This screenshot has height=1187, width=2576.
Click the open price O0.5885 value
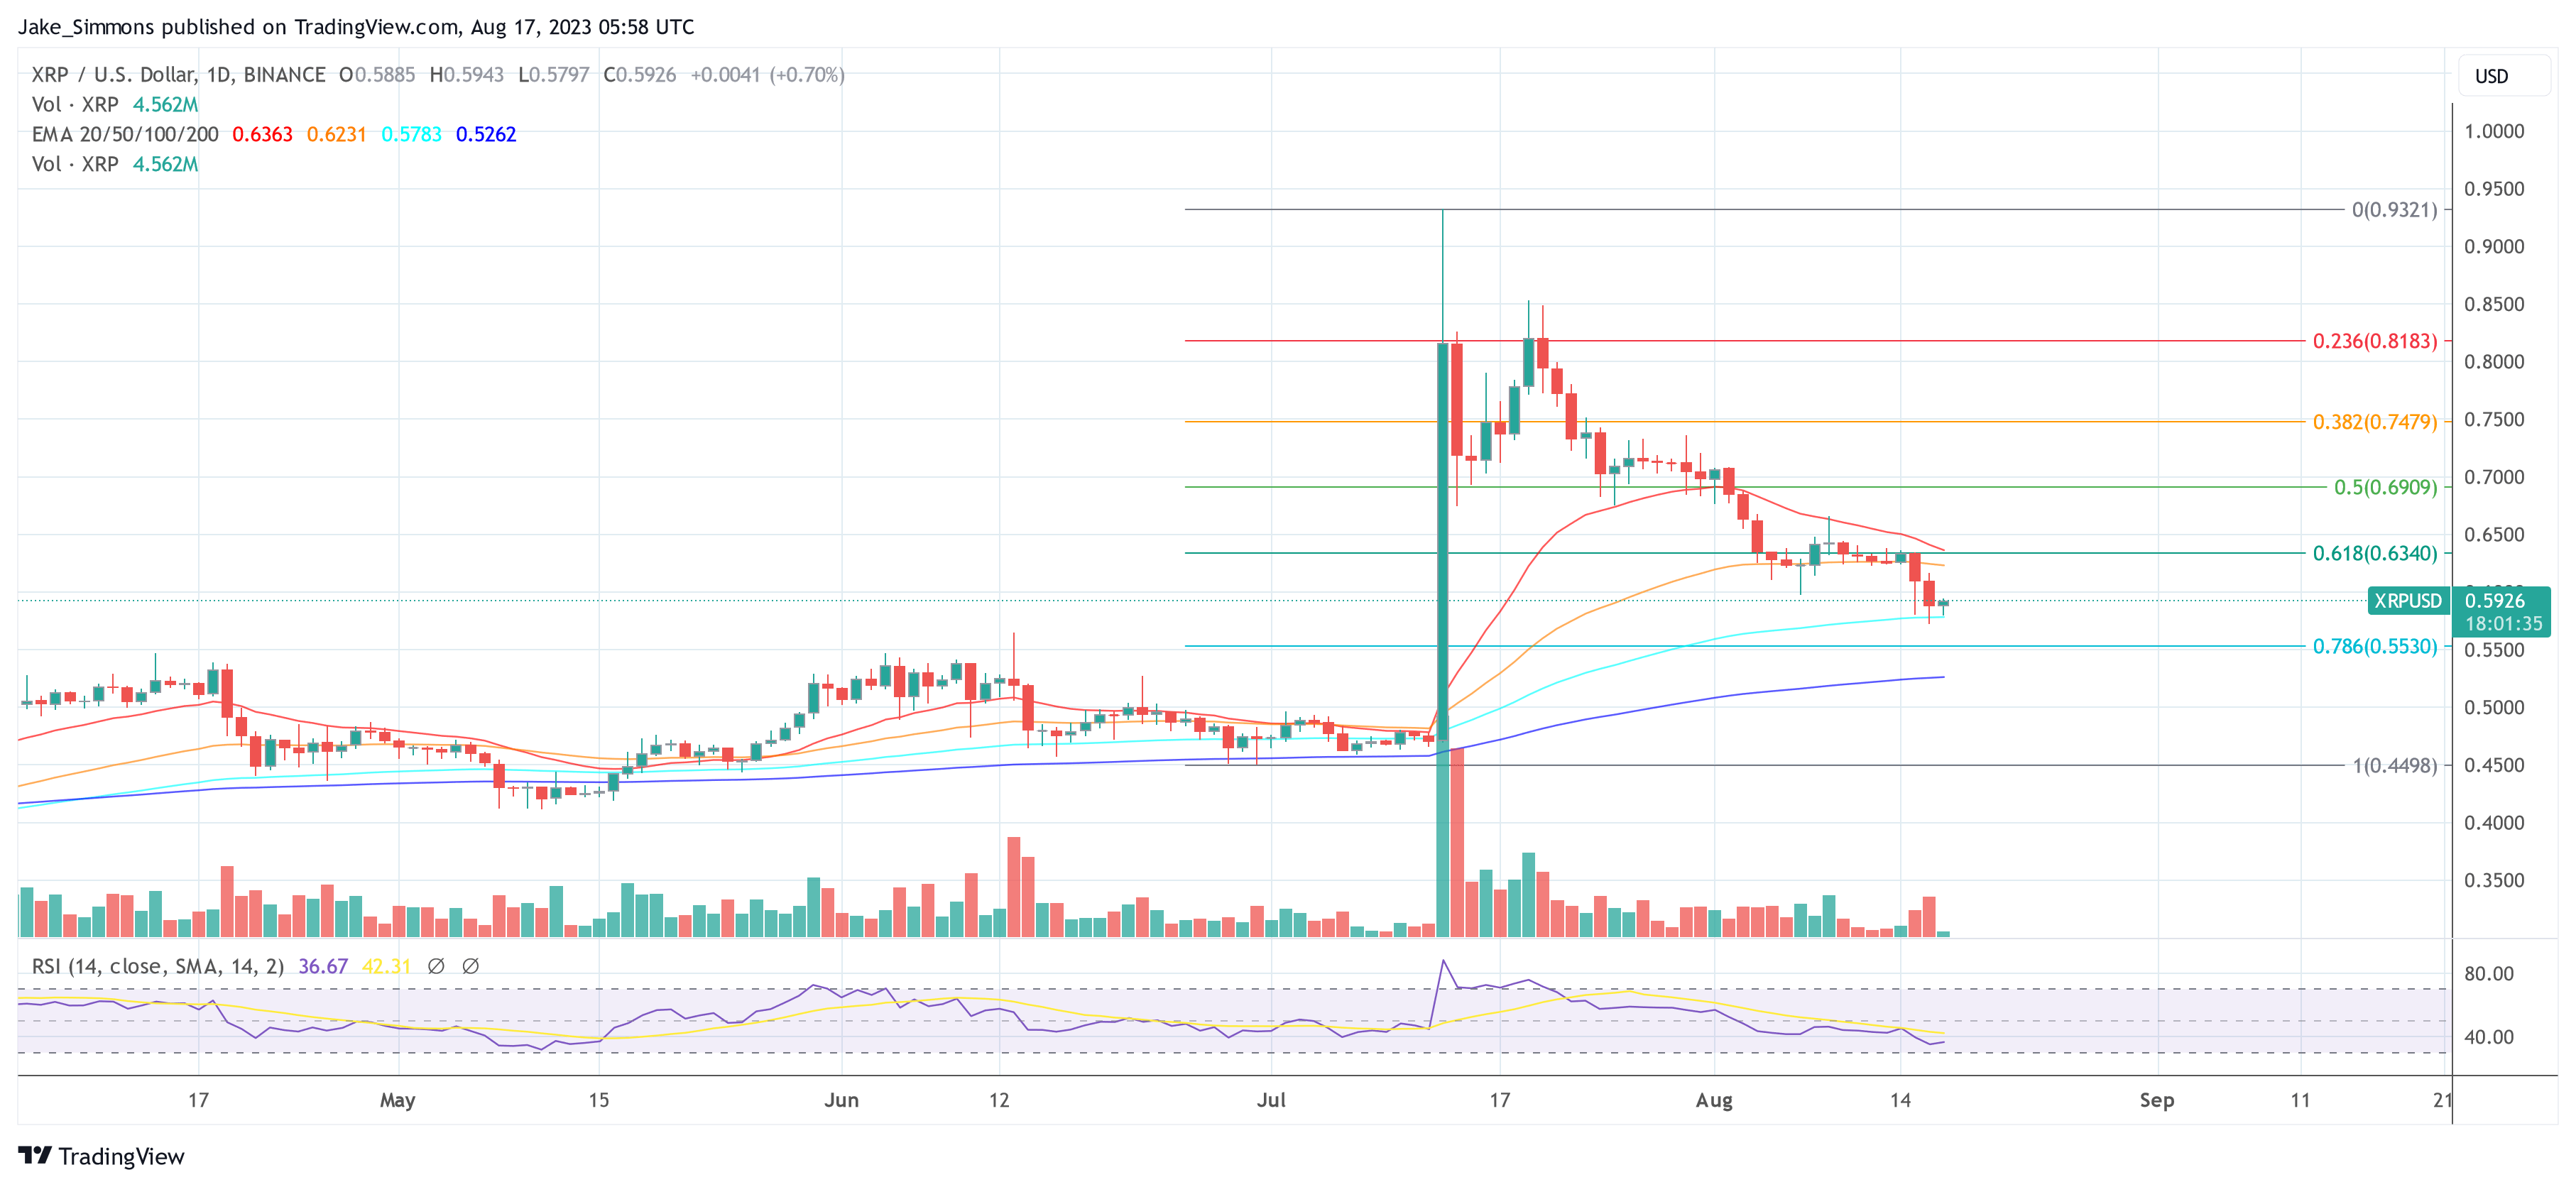(x=377, y=75)
